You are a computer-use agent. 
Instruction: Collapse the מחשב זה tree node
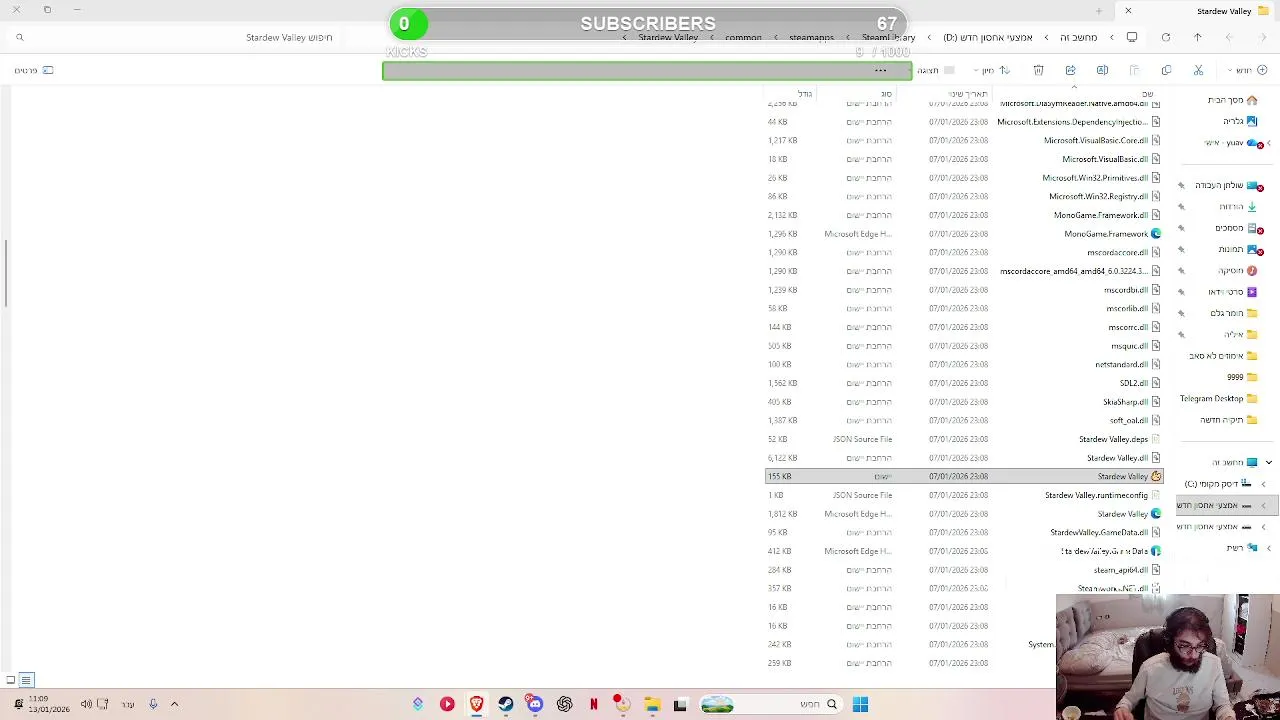1268,462
